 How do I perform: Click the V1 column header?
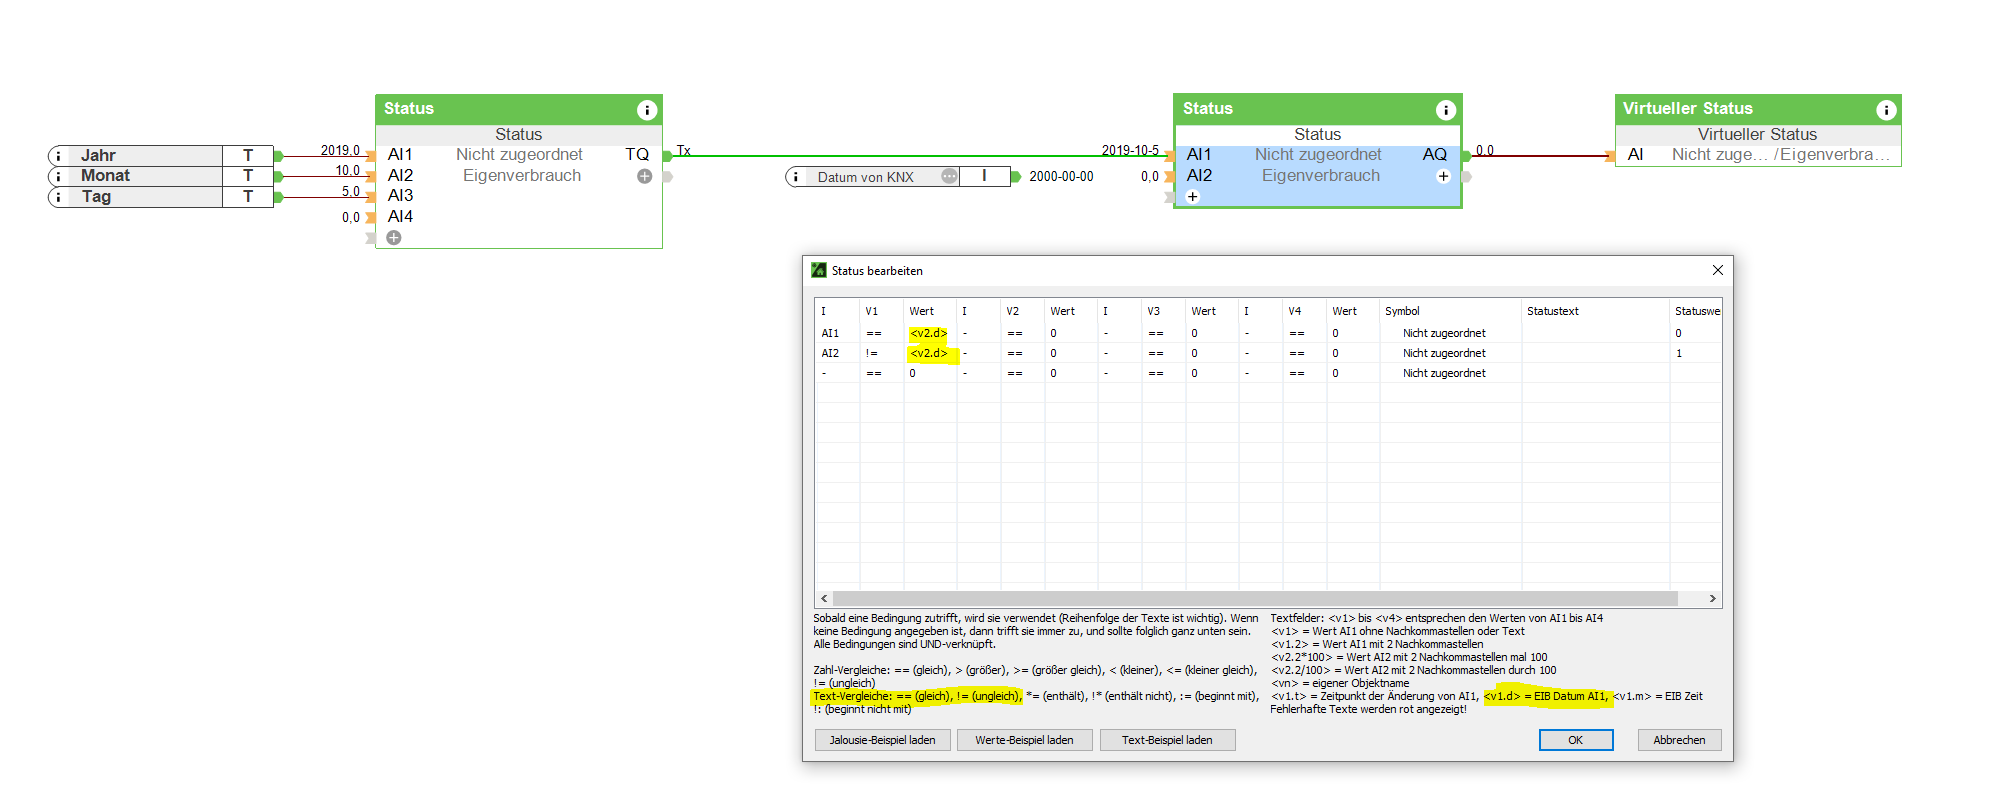(x=872, y=311)
